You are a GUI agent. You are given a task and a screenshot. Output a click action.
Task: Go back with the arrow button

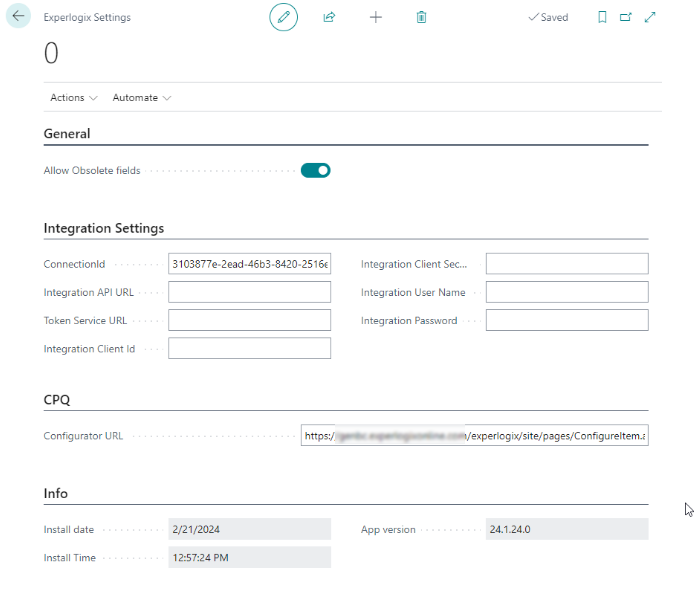click(x=18, y=16)
